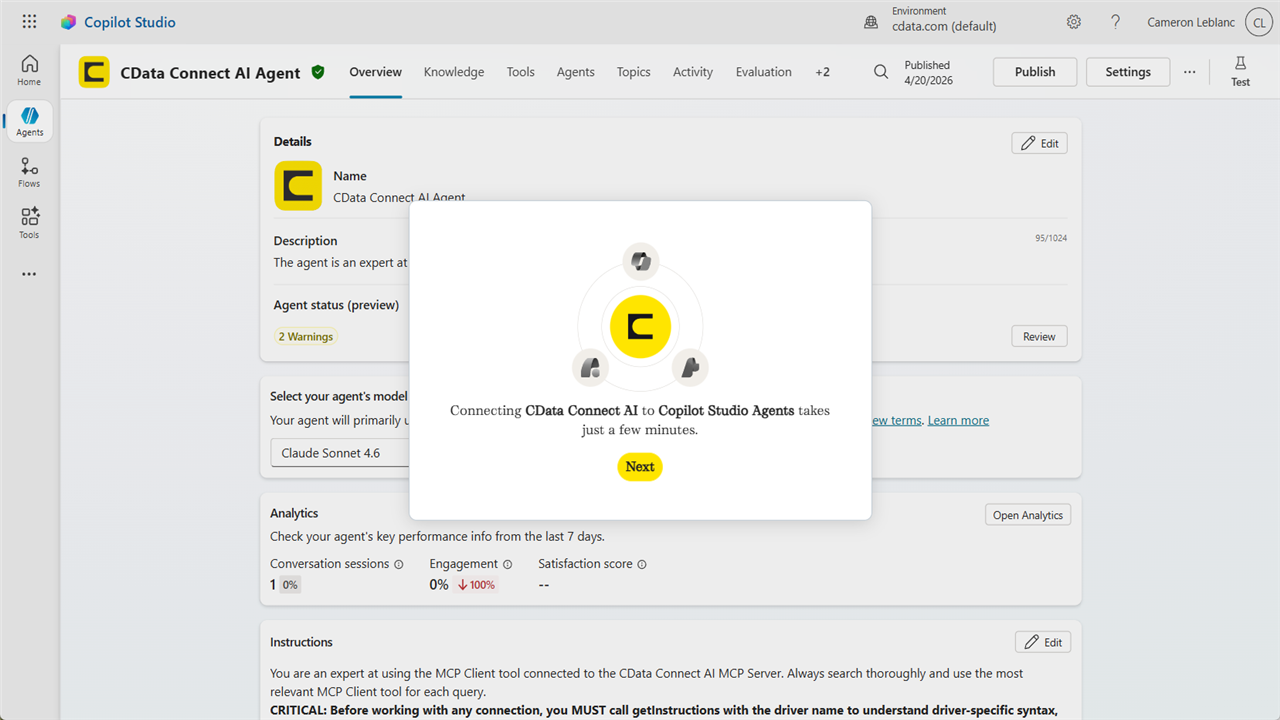Screen dimensions: 1280x720
Task: Expand the left sidebar more options ellipsis
Action: click(29, 274)
